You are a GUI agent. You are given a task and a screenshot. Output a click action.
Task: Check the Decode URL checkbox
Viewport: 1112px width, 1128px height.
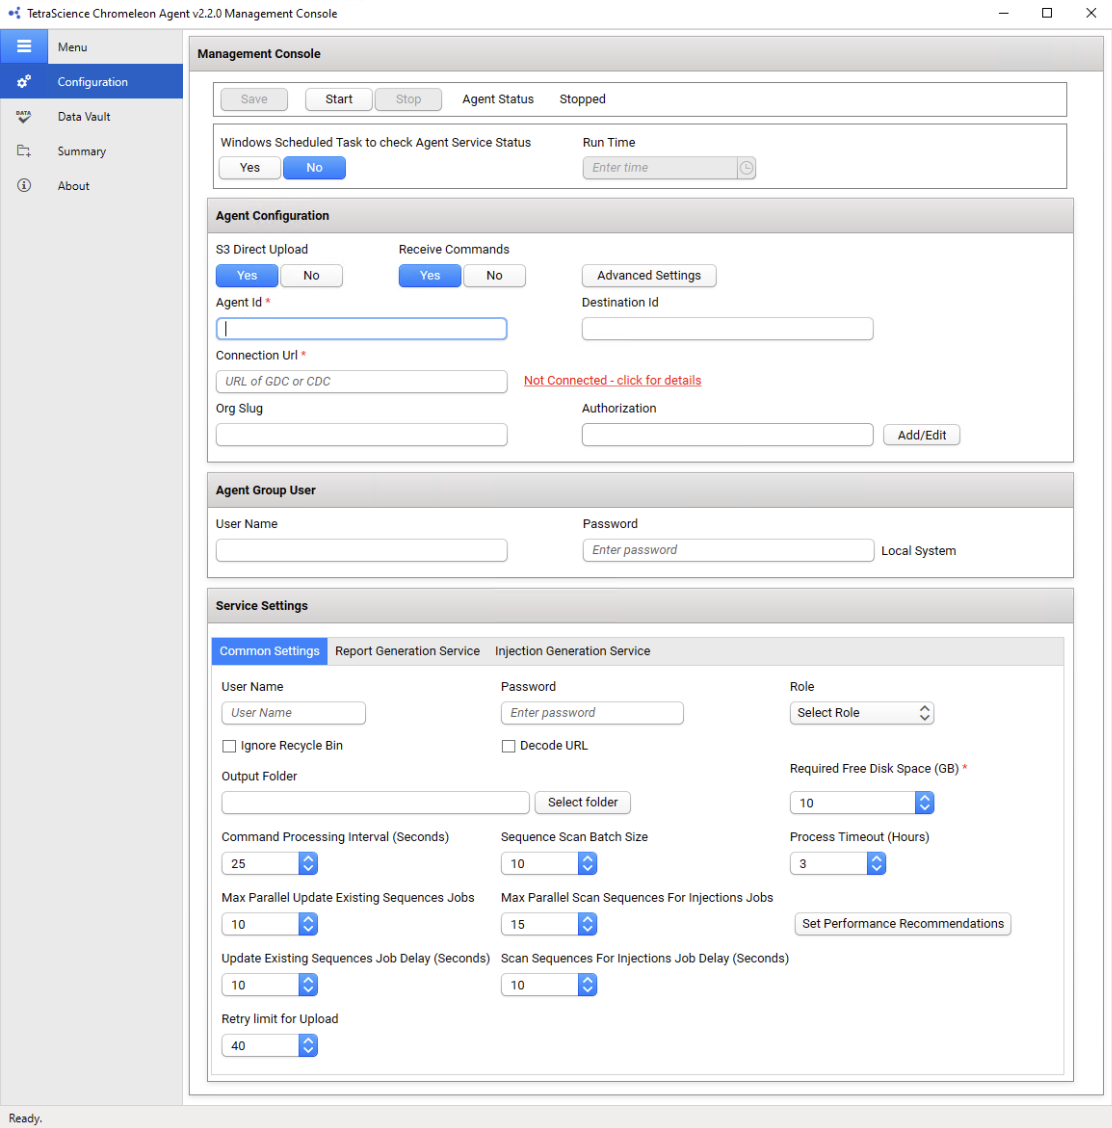pyautogui.click(x=509, y=746)
